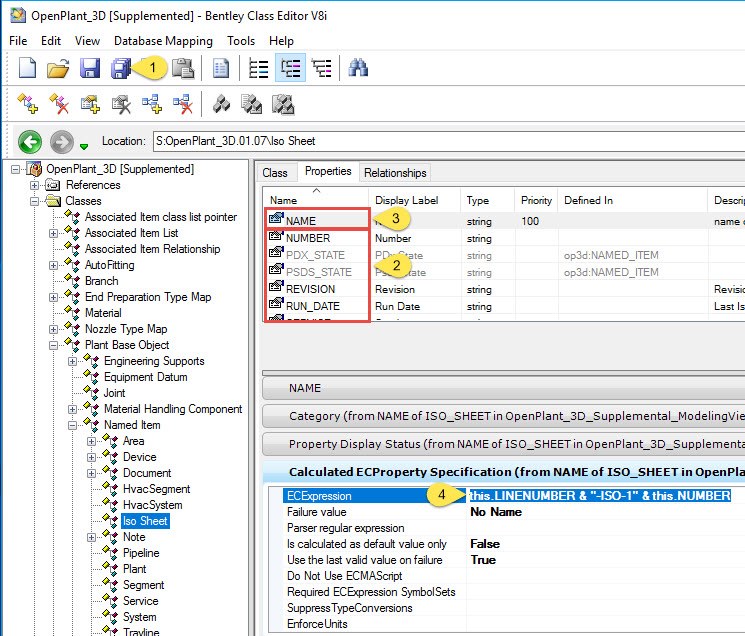The image size is (745, 636).
Task: Expand the Associated Item List node
Action: pyautogui.click(x=54, y=233)
